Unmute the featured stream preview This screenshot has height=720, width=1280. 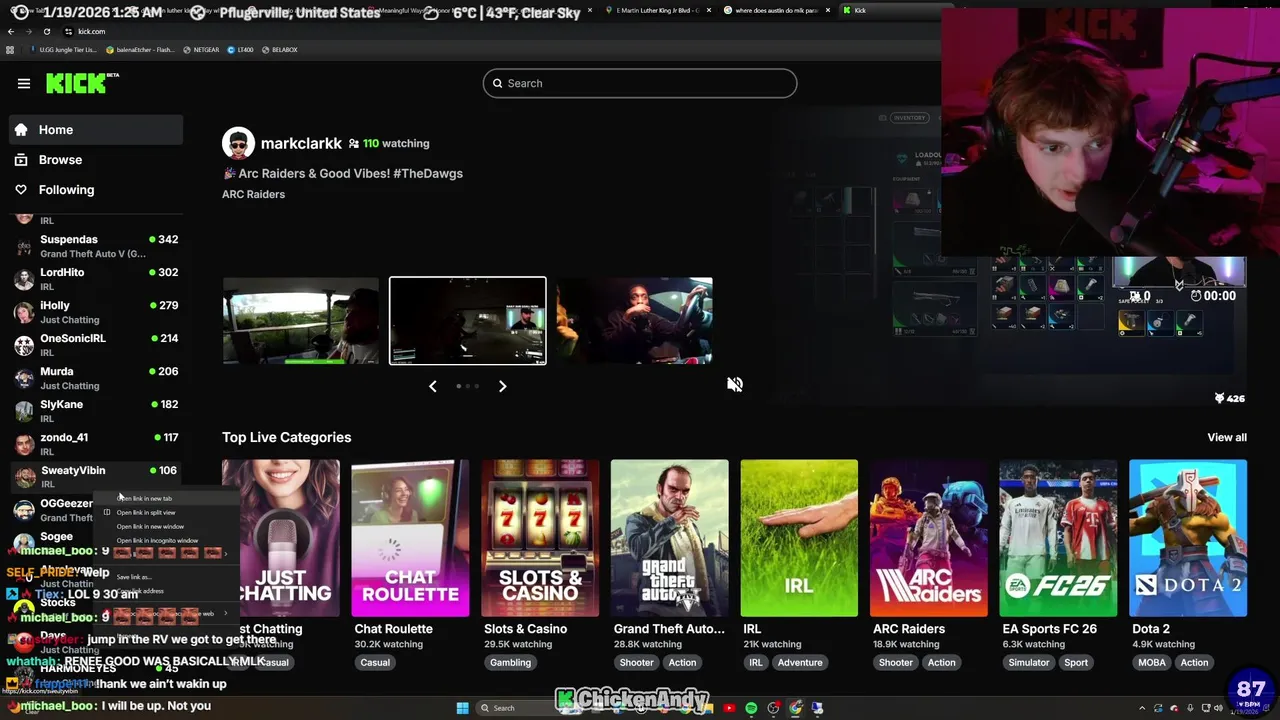(735, 384)
